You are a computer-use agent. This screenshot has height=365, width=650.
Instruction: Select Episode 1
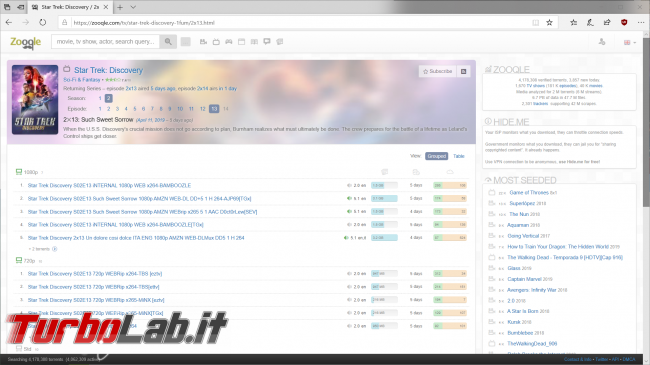pyautogui.click(x=100, y=109)
